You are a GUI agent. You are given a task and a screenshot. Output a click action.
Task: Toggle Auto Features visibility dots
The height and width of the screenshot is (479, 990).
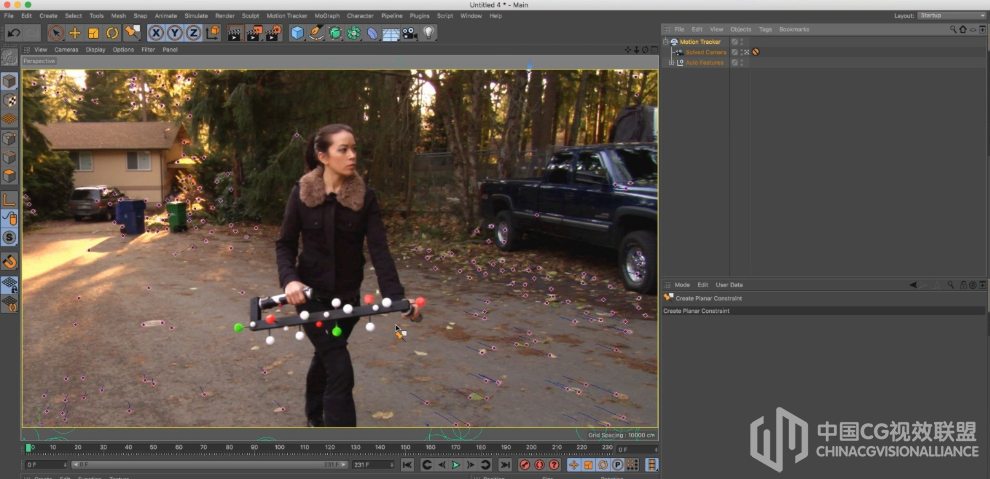pos(742,62)
